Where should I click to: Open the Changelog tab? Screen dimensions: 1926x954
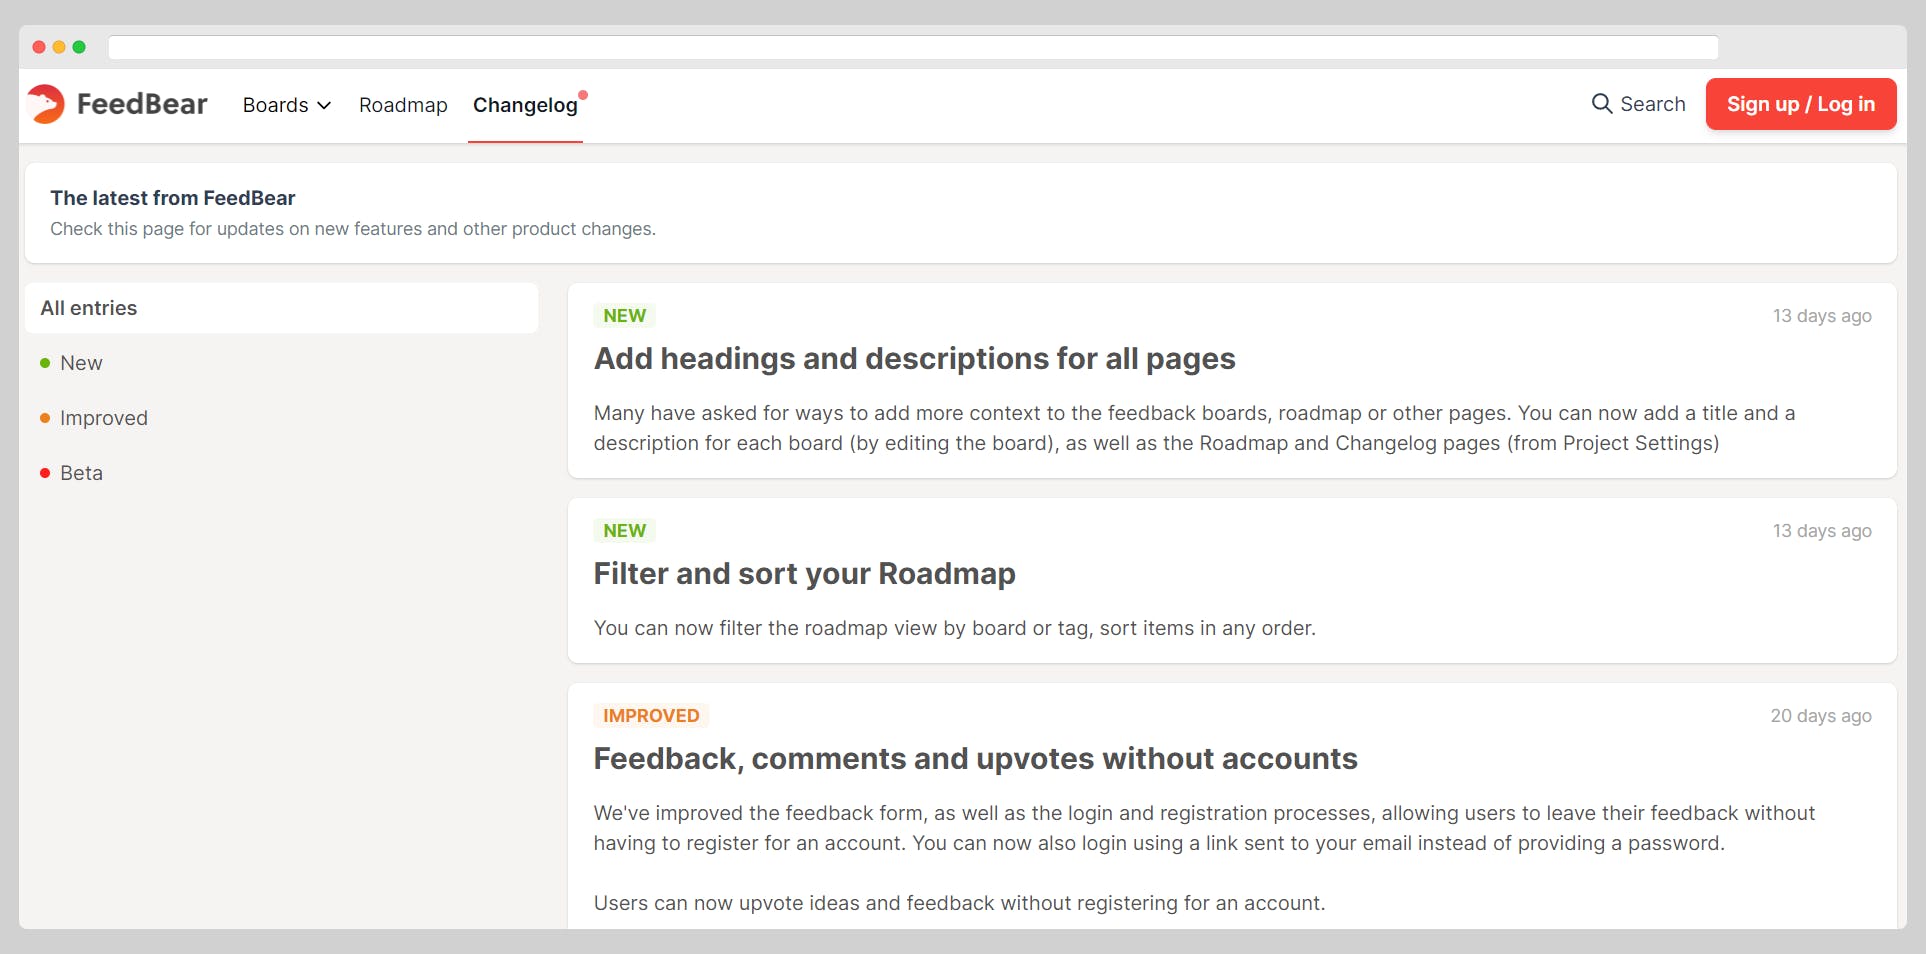(x=525, y=105)
